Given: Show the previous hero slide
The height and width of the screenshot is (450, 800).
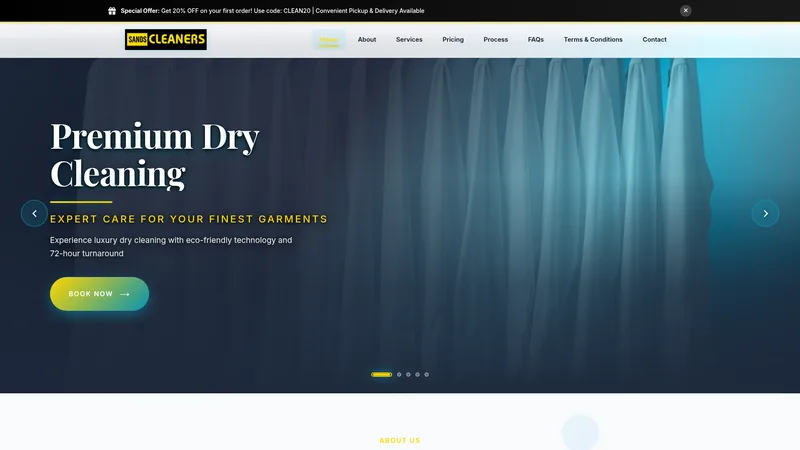Looking at the screenshot, I should (x=34, y=213).
